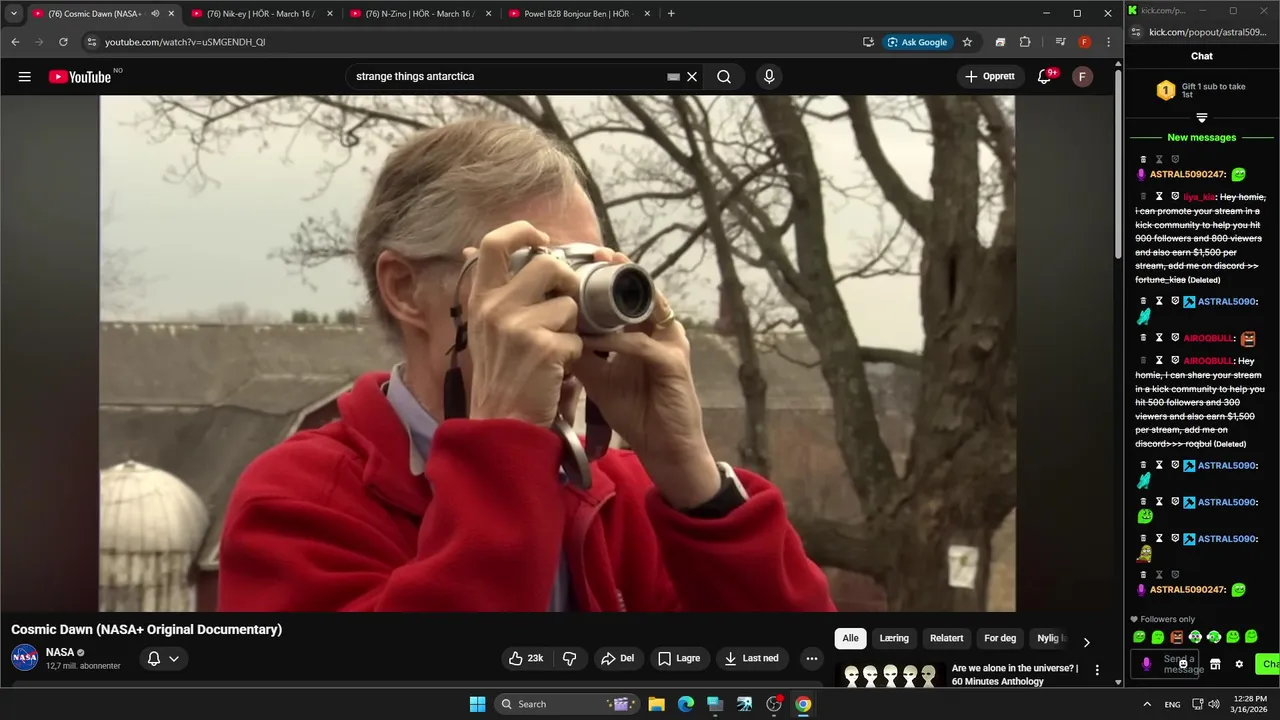Click the Opprett create button
The width and height of the screenshot is (1280, 720).
[x=990, y=77]
